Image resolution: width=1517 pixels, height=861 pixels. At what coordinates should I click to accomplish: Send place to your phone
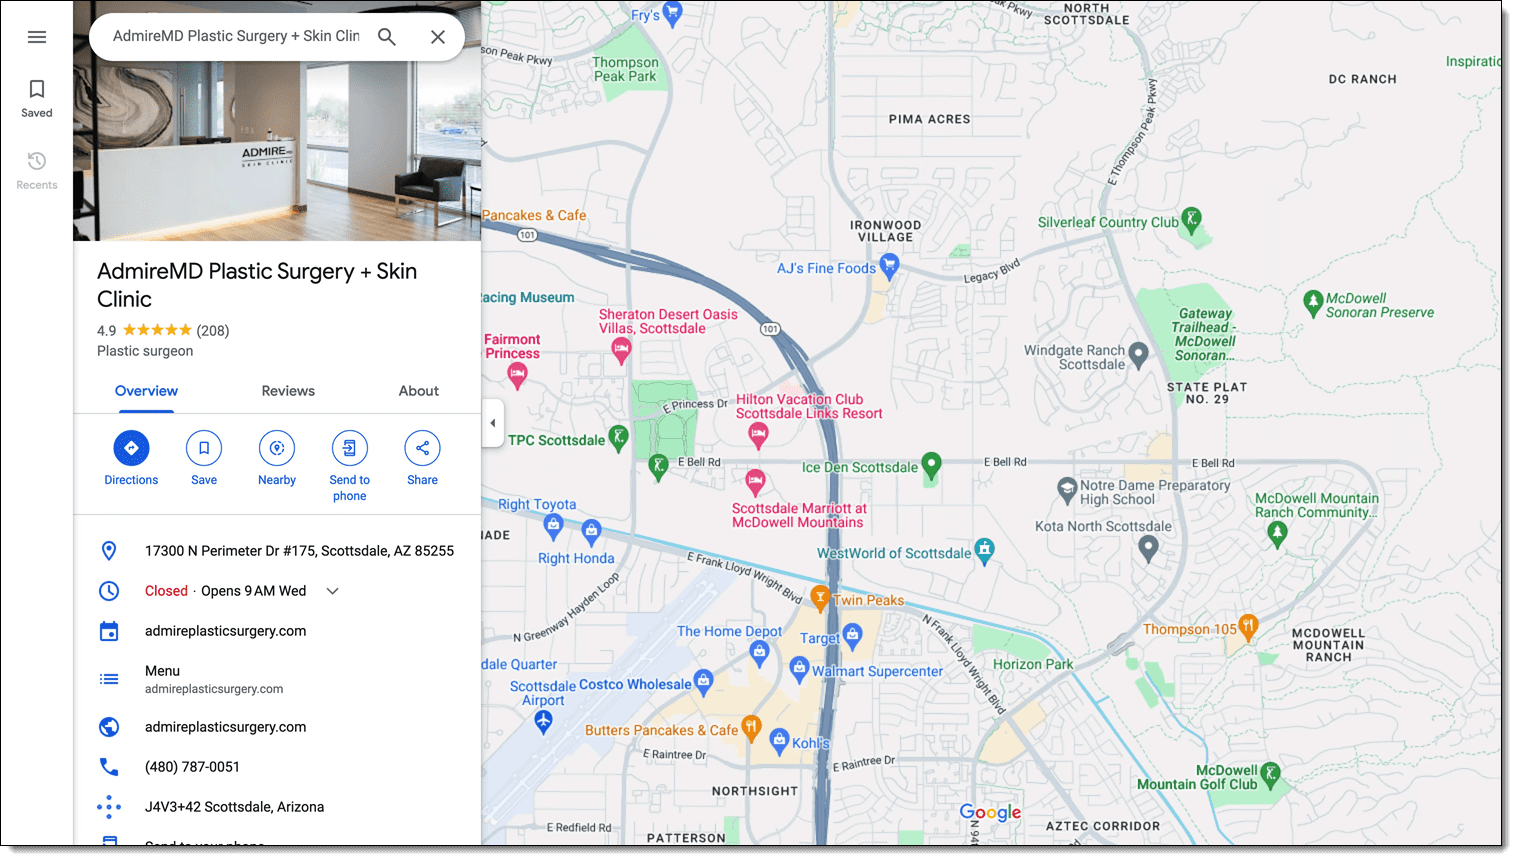point(349,449)
